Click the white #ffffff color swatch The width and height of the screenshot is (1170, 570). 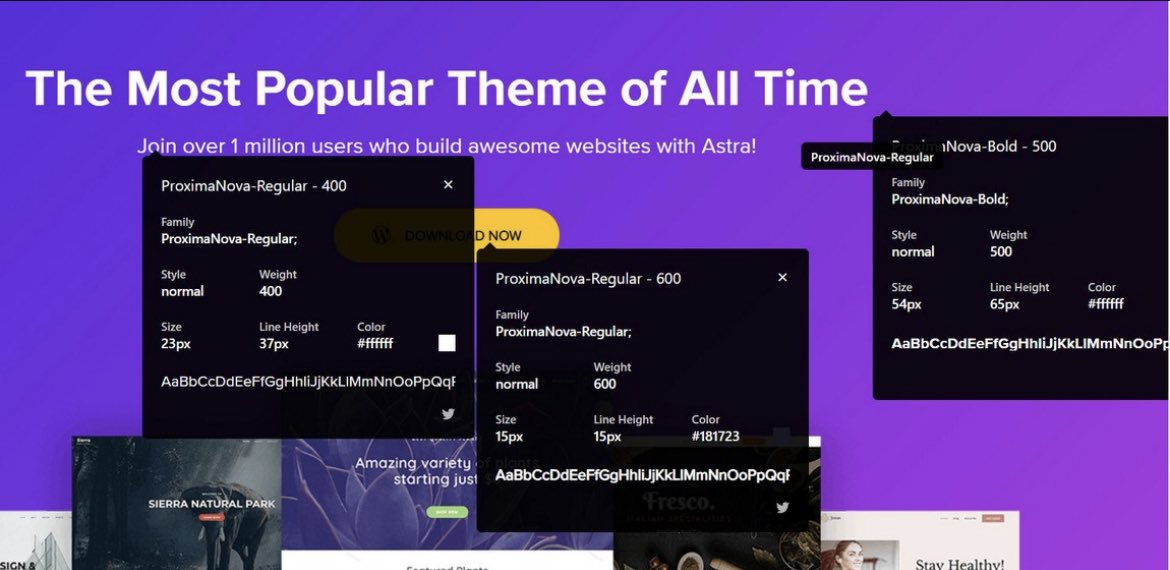446,343
